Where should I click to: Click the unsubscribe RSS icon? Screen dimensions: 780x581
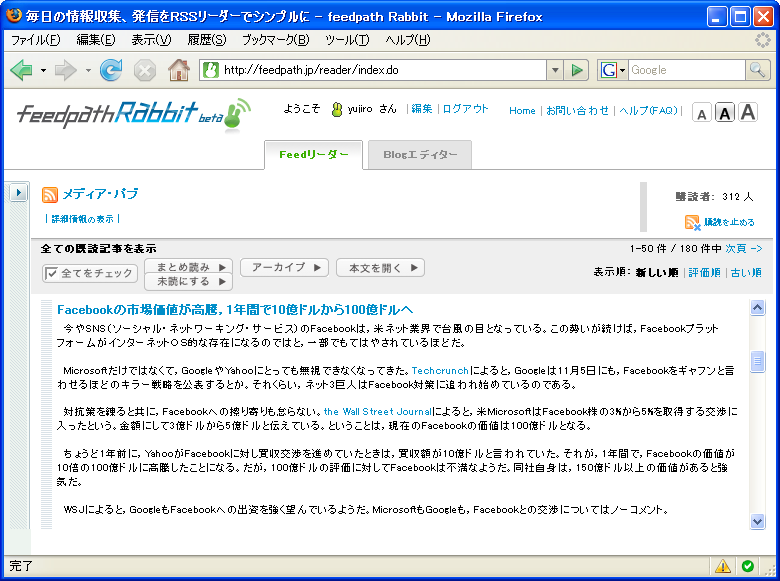point(692,222)
